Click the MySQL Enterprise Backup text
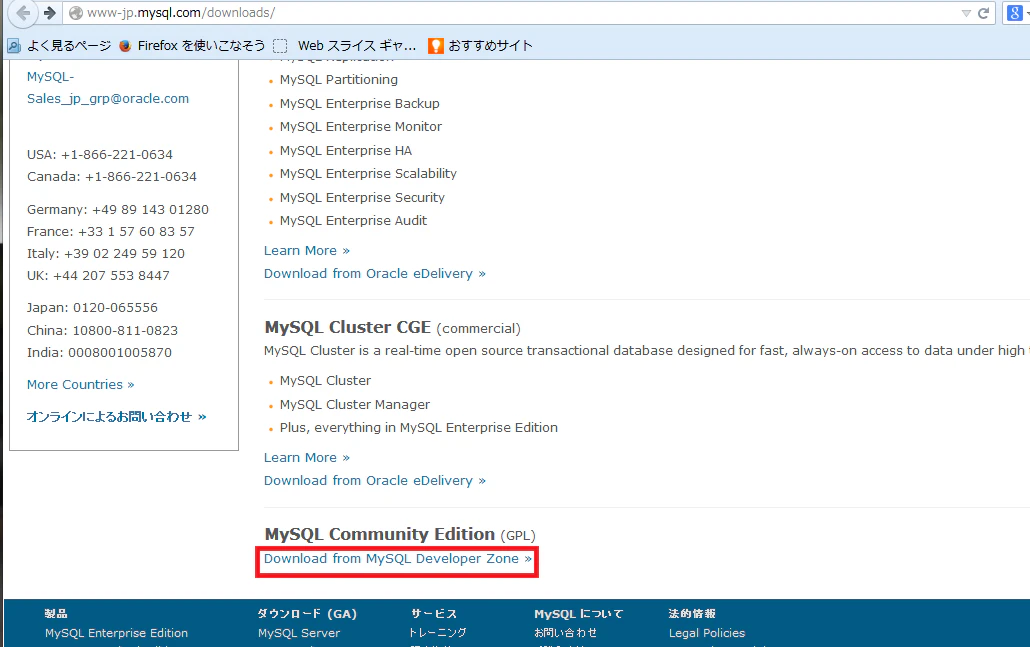The height and width of the screenshot is (647, 1030). tap(360, 103)
